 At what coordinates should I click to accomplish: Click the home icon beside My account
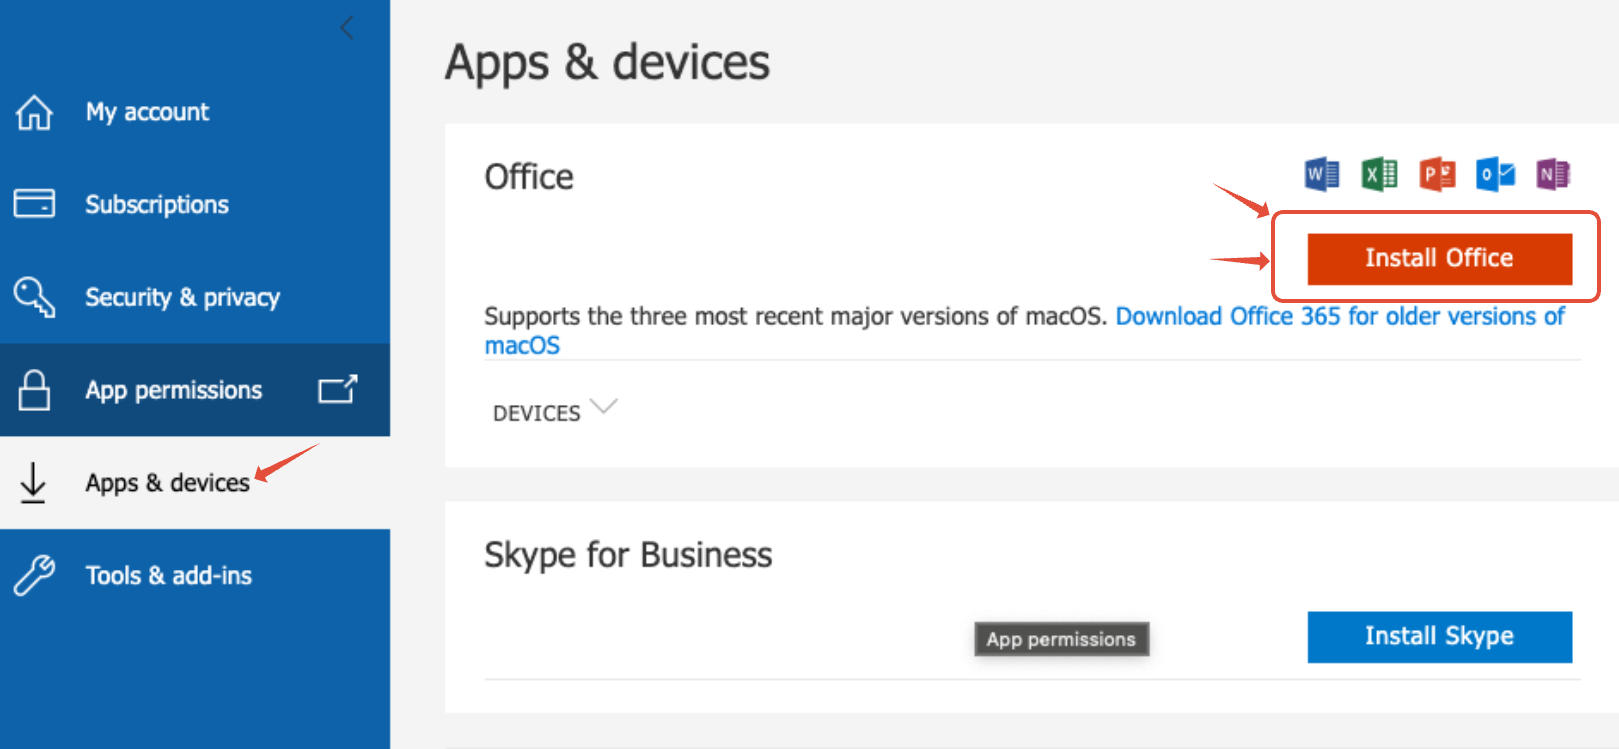(34, 112)
